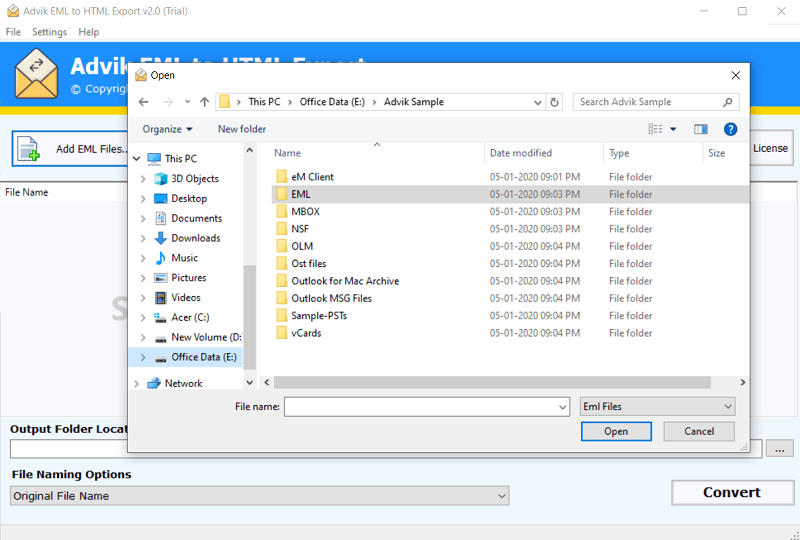Go back in the Open dialog
800x540 pixels.
[x=144, y=102]
